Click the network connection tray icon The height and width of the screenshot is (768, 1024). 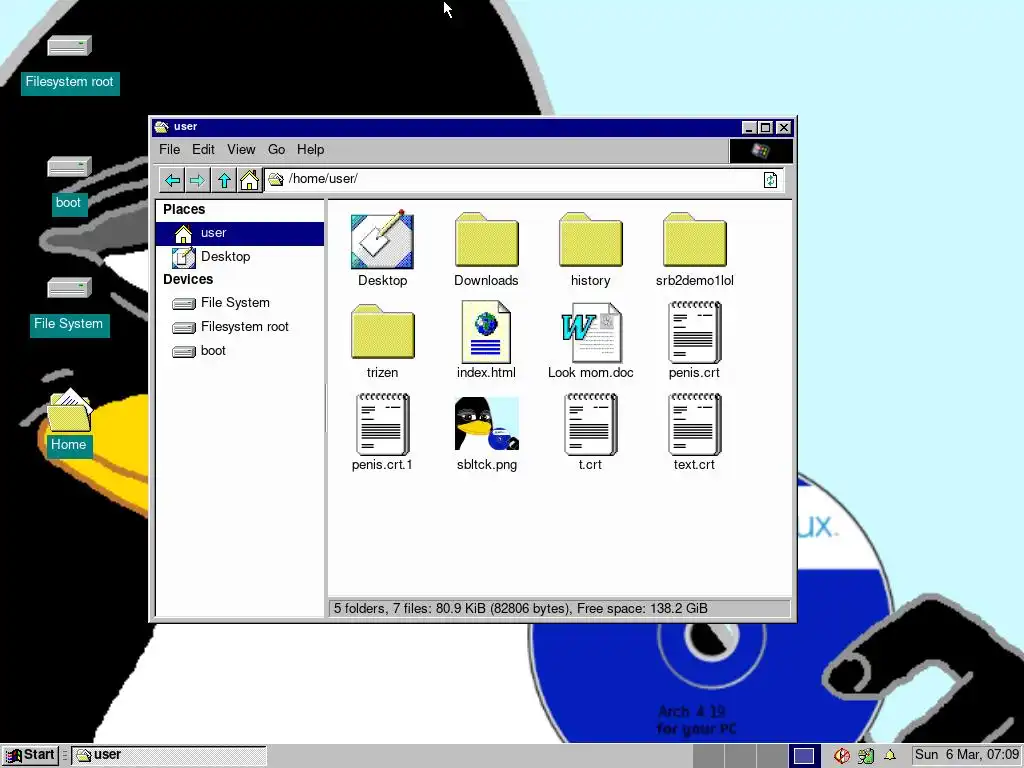tap(865, 756)
